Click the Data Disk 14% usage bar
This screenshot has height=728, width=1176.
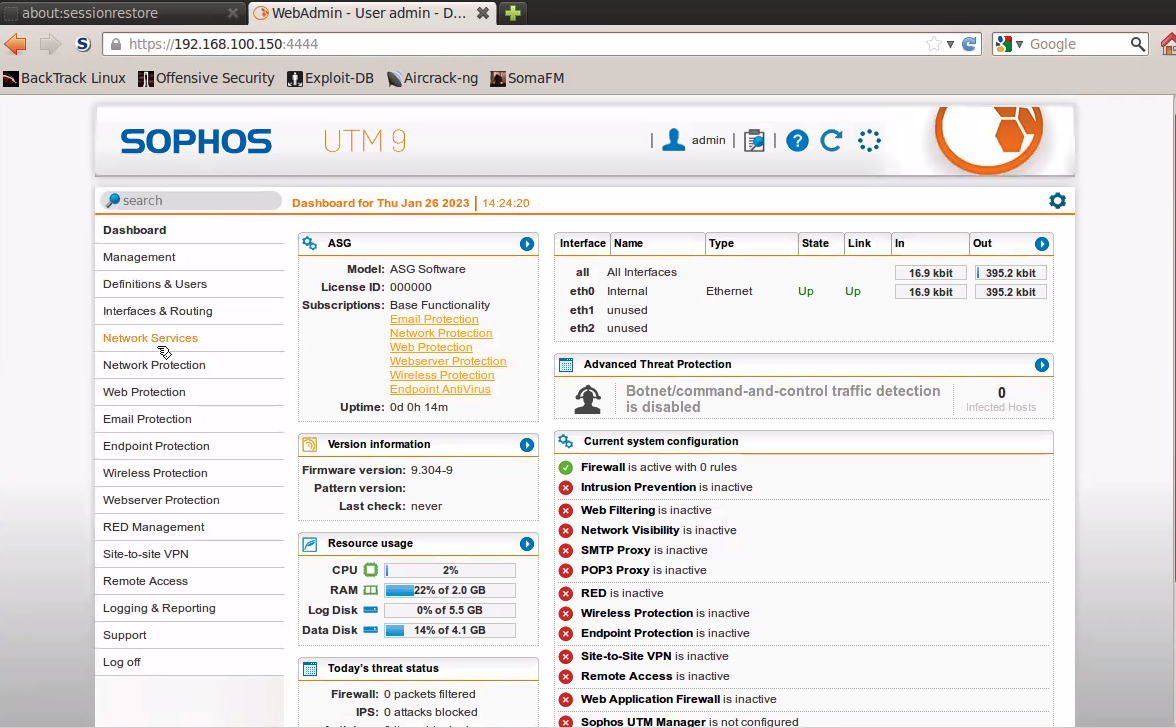tap(450, 631)
